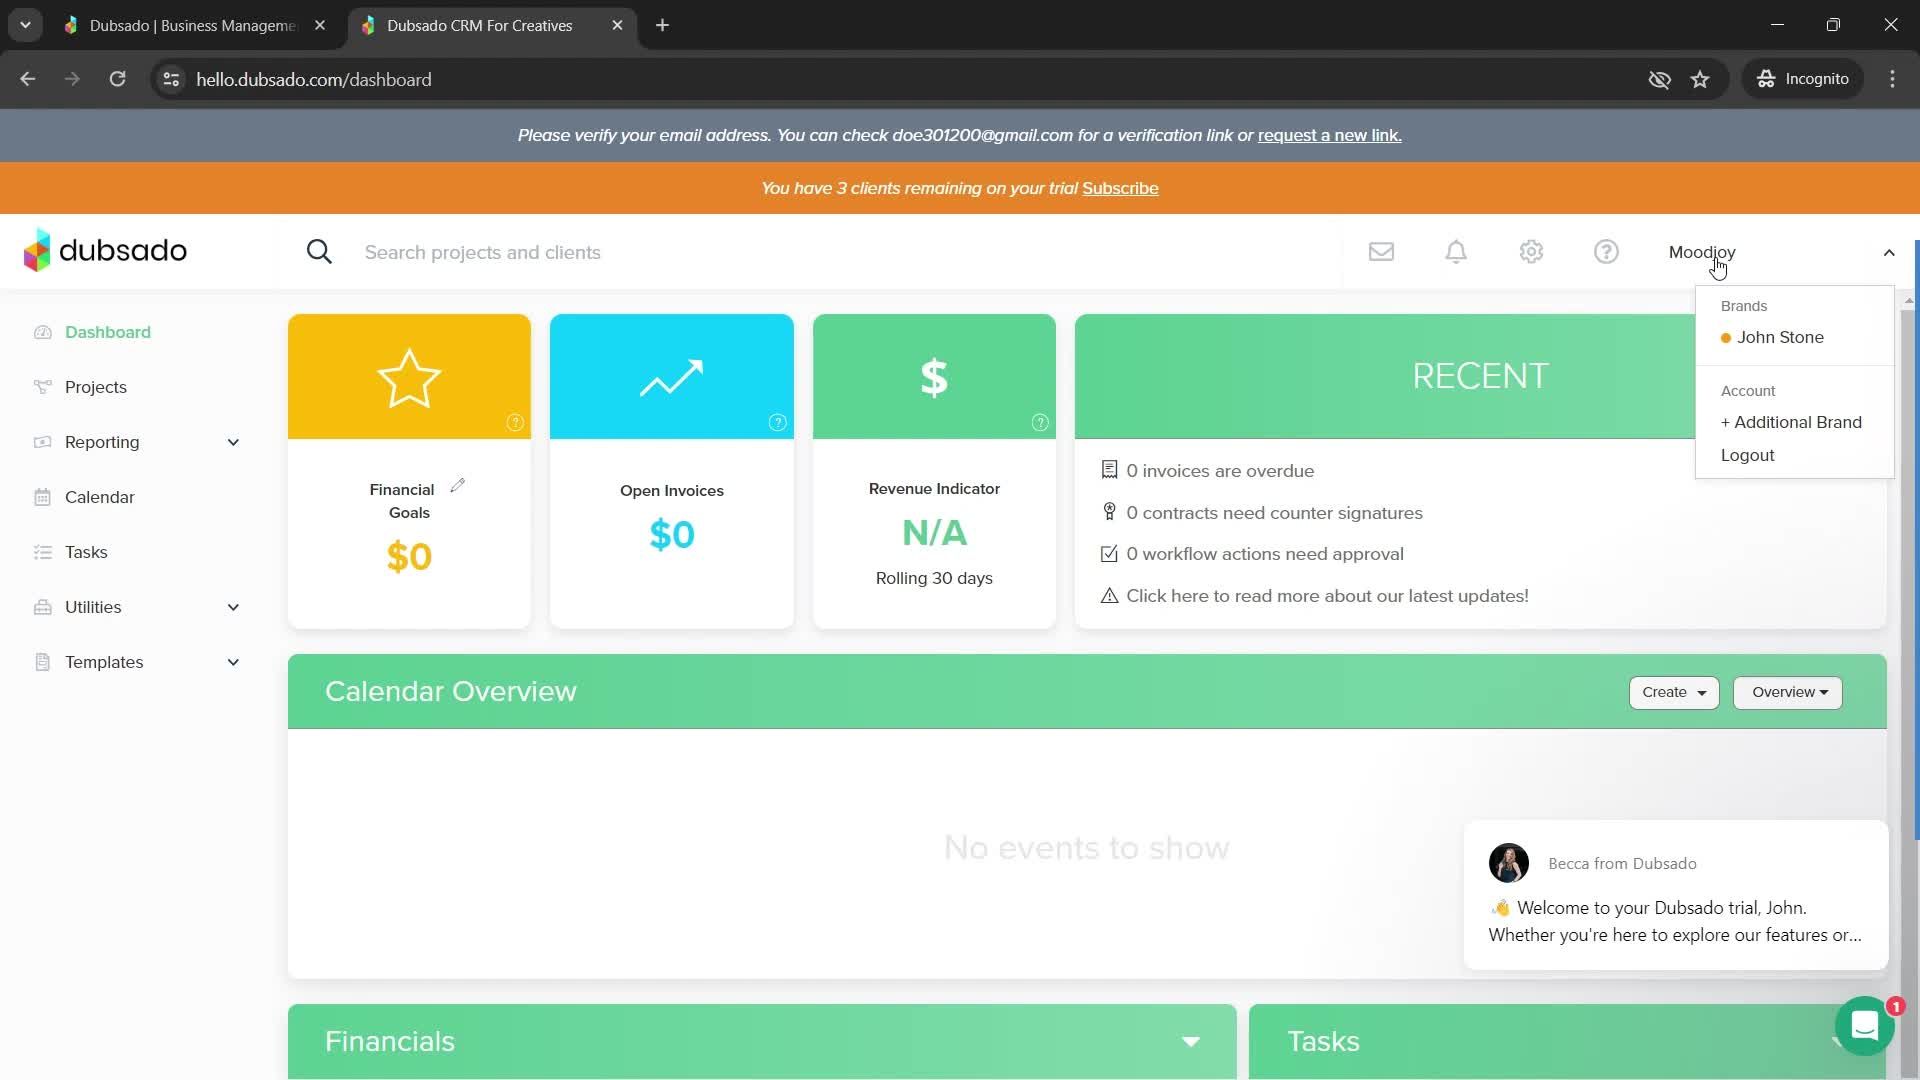Click the Tasks sidebar icon

(x=42, y=552)
